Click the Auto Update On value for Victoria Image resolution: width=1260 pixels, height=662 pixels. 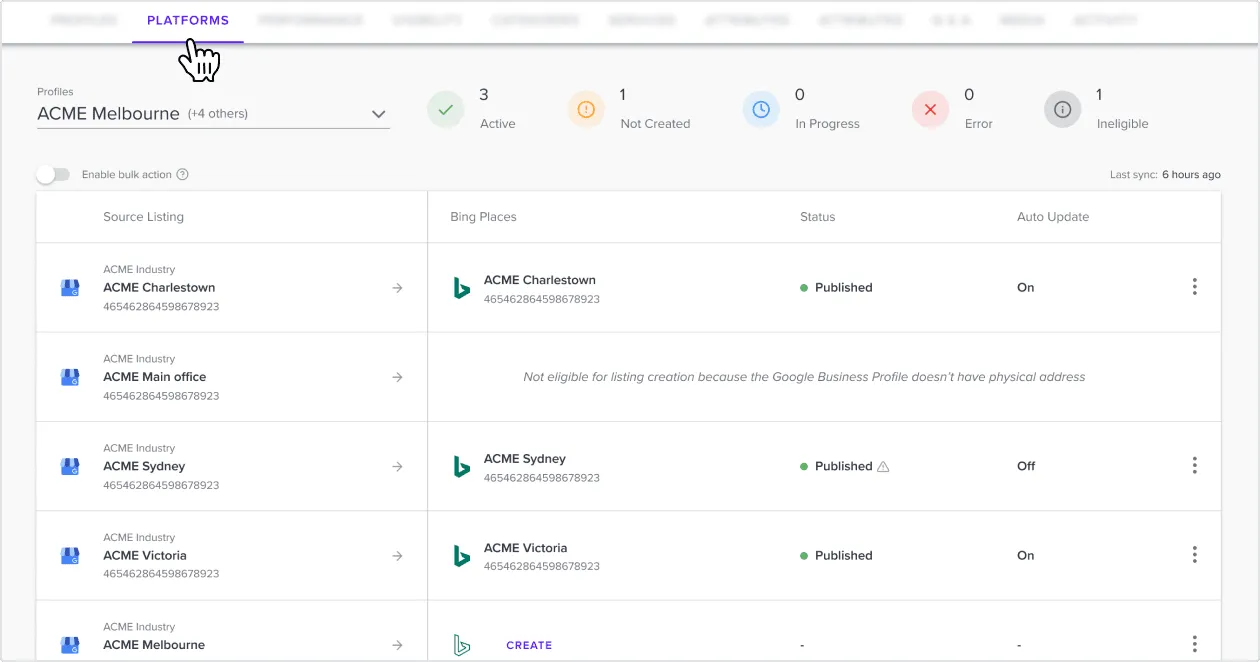point(1026,555)
